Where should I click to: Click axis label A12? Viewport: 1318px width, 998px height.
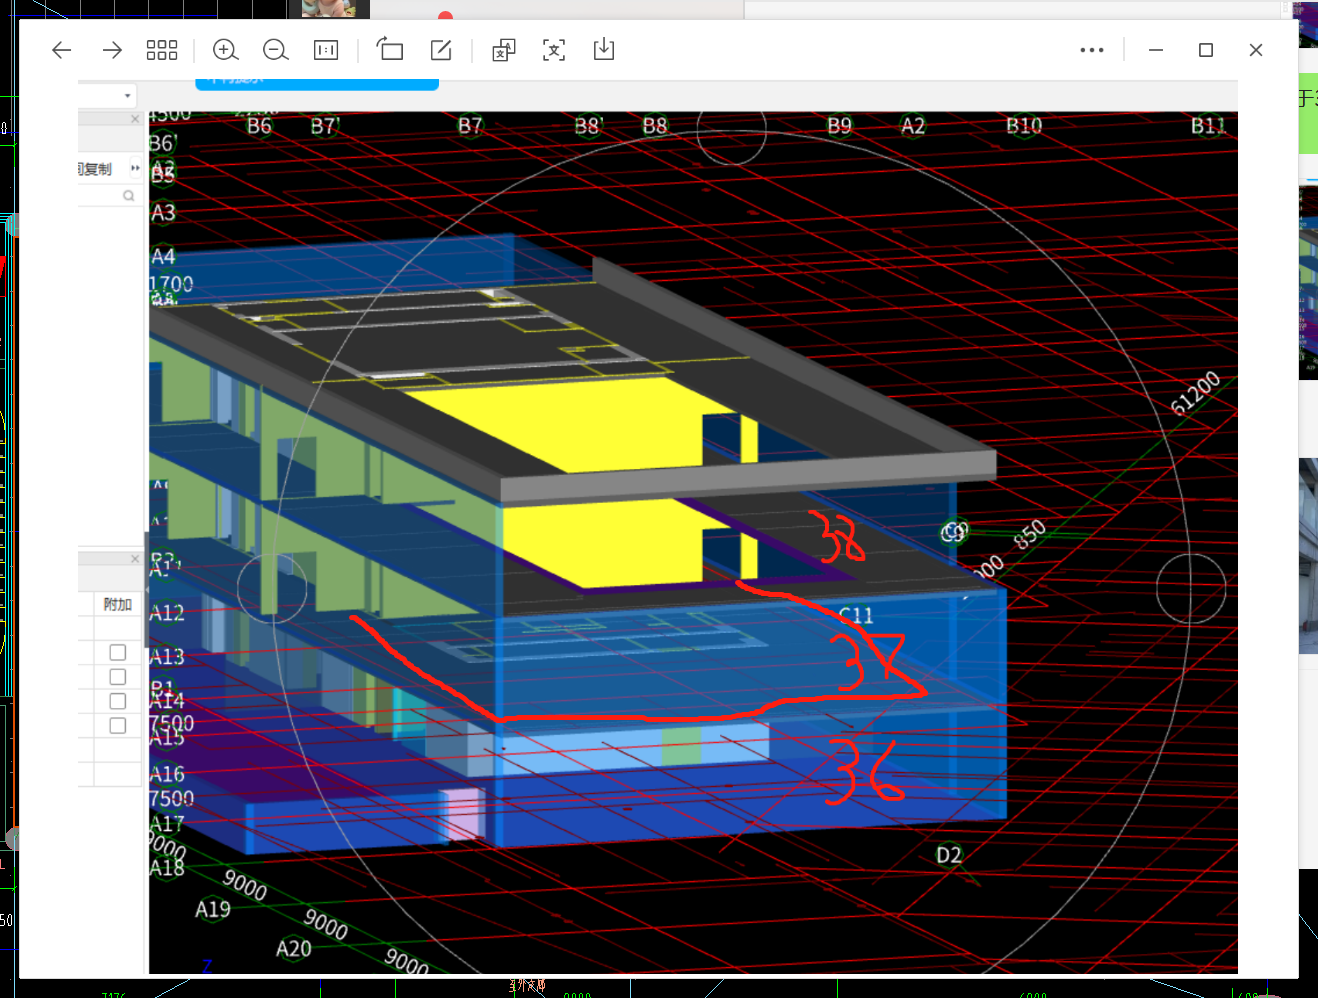coord(167,613)
